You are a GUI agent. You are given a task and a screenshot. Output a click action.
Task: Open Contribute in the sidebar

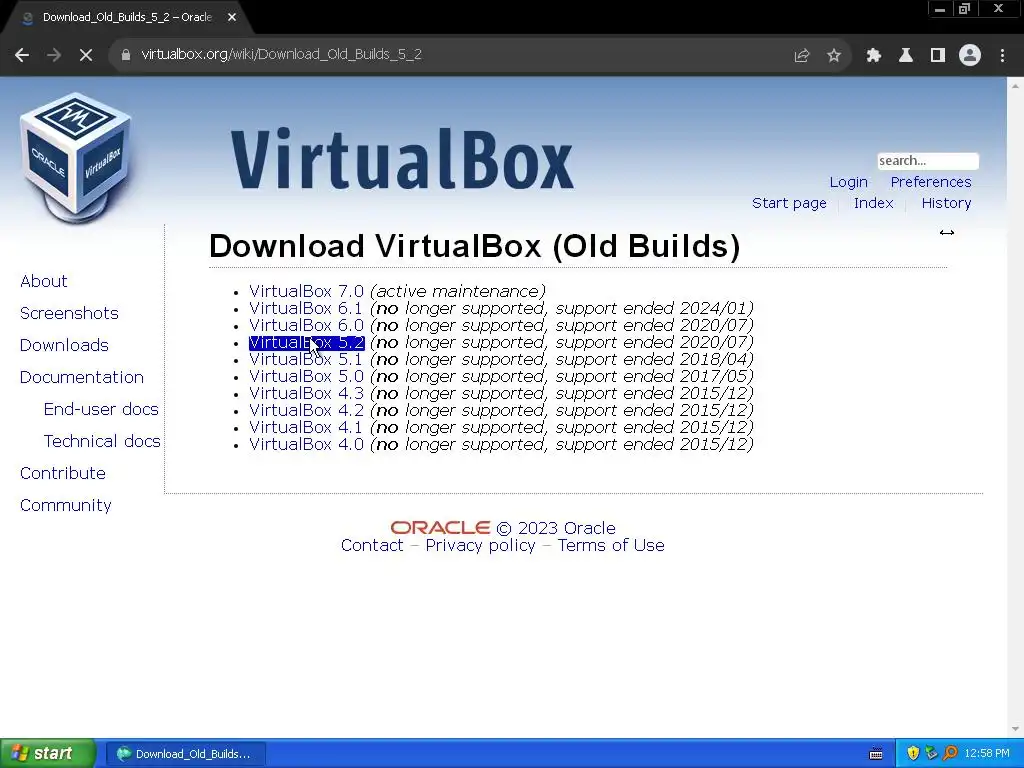click(63, 473)
